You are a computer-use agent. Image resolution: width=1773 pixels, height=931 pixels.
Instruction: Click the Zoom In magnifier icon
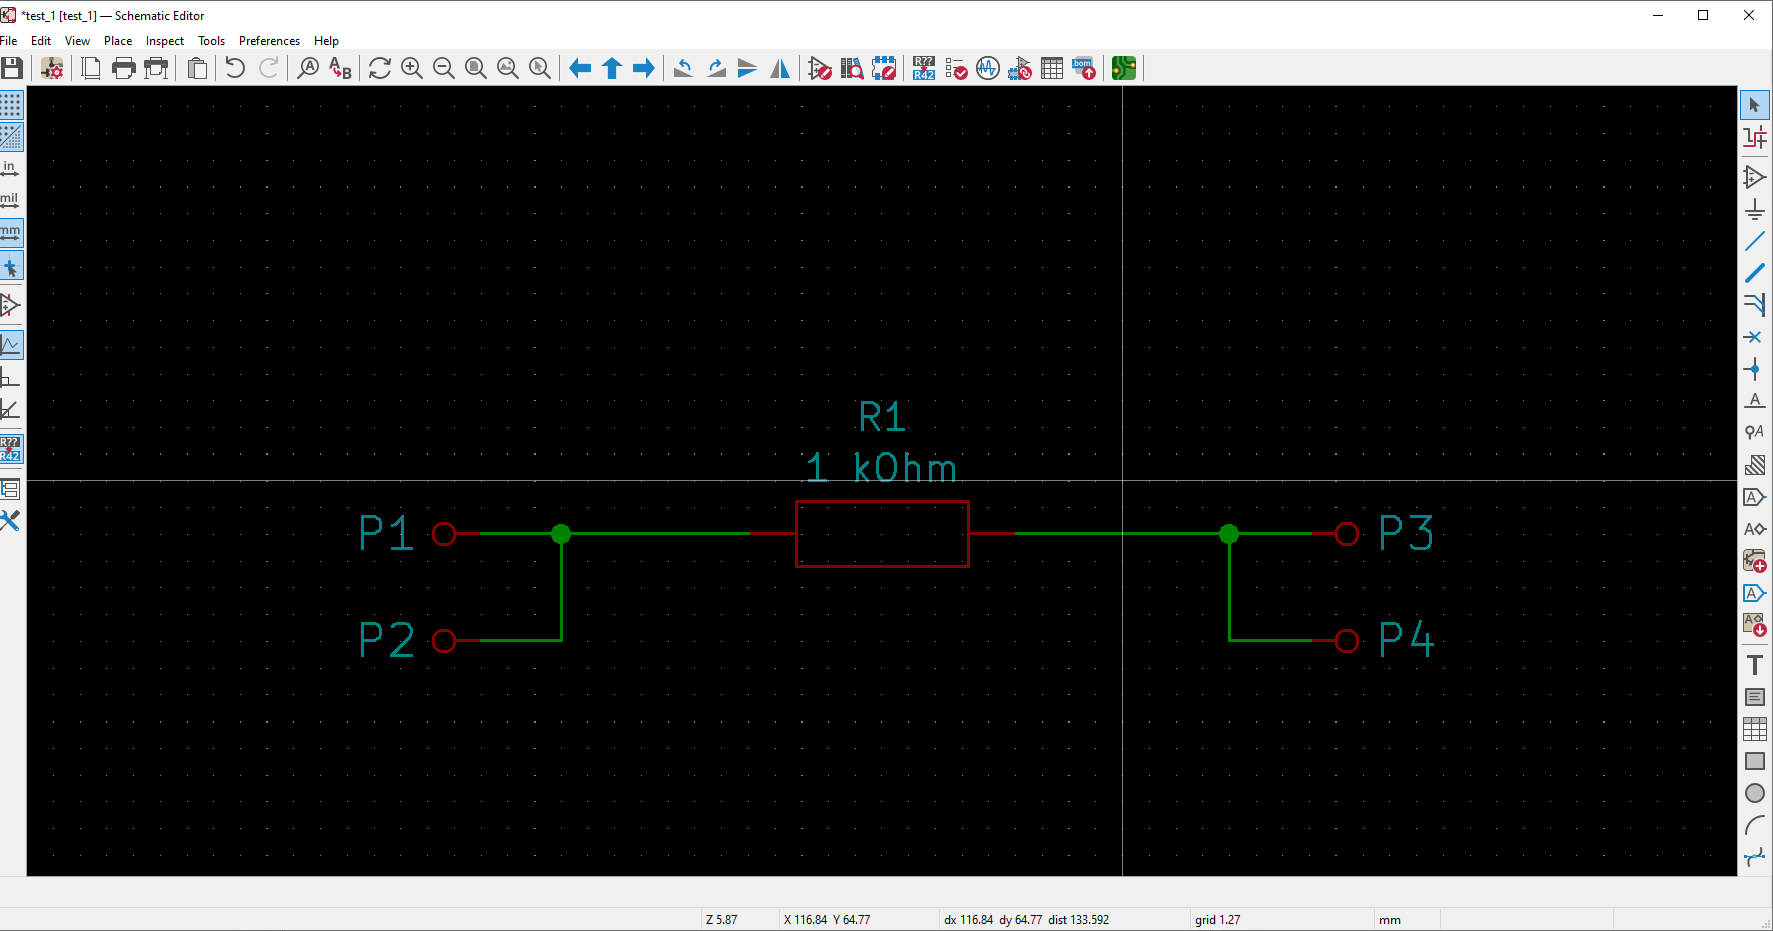pyautogui.click(x=411, y=68)
